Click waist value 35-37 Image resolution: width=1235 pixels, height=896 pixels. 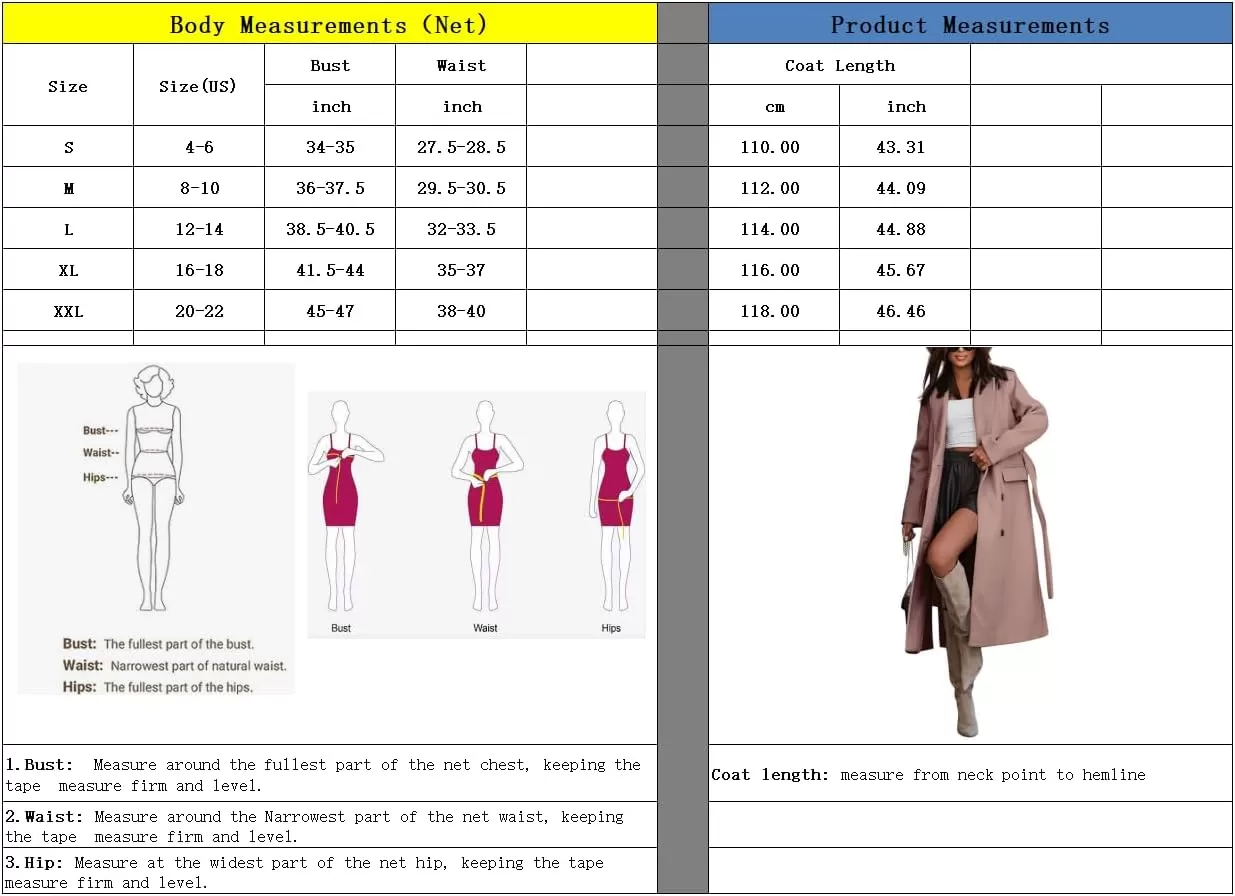(461, 270)
